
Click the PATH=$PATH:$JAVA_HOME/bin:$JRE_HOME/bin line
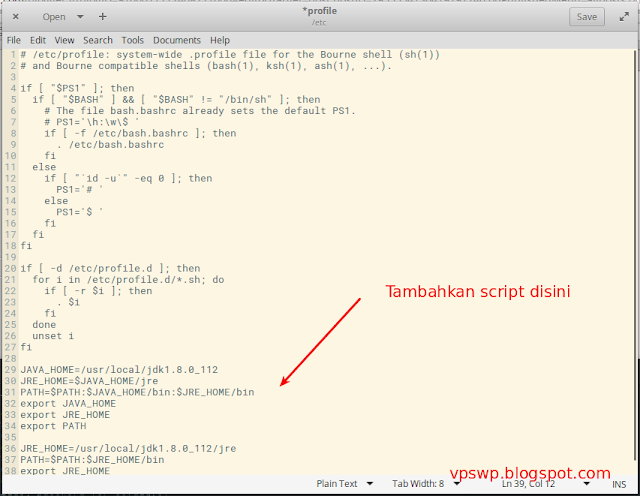click(x=138, y=392)
